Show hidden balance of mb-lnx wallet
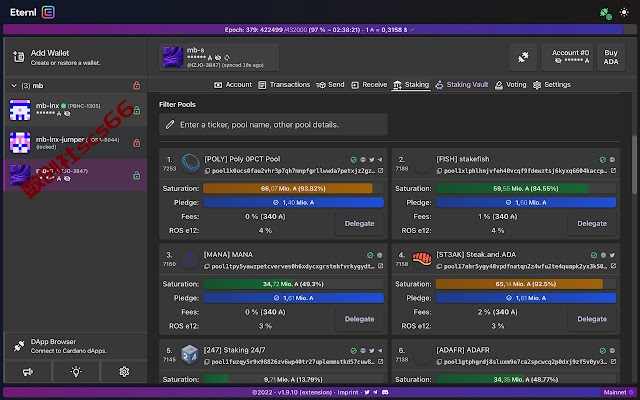640x400 pixels. pos(67,114)
